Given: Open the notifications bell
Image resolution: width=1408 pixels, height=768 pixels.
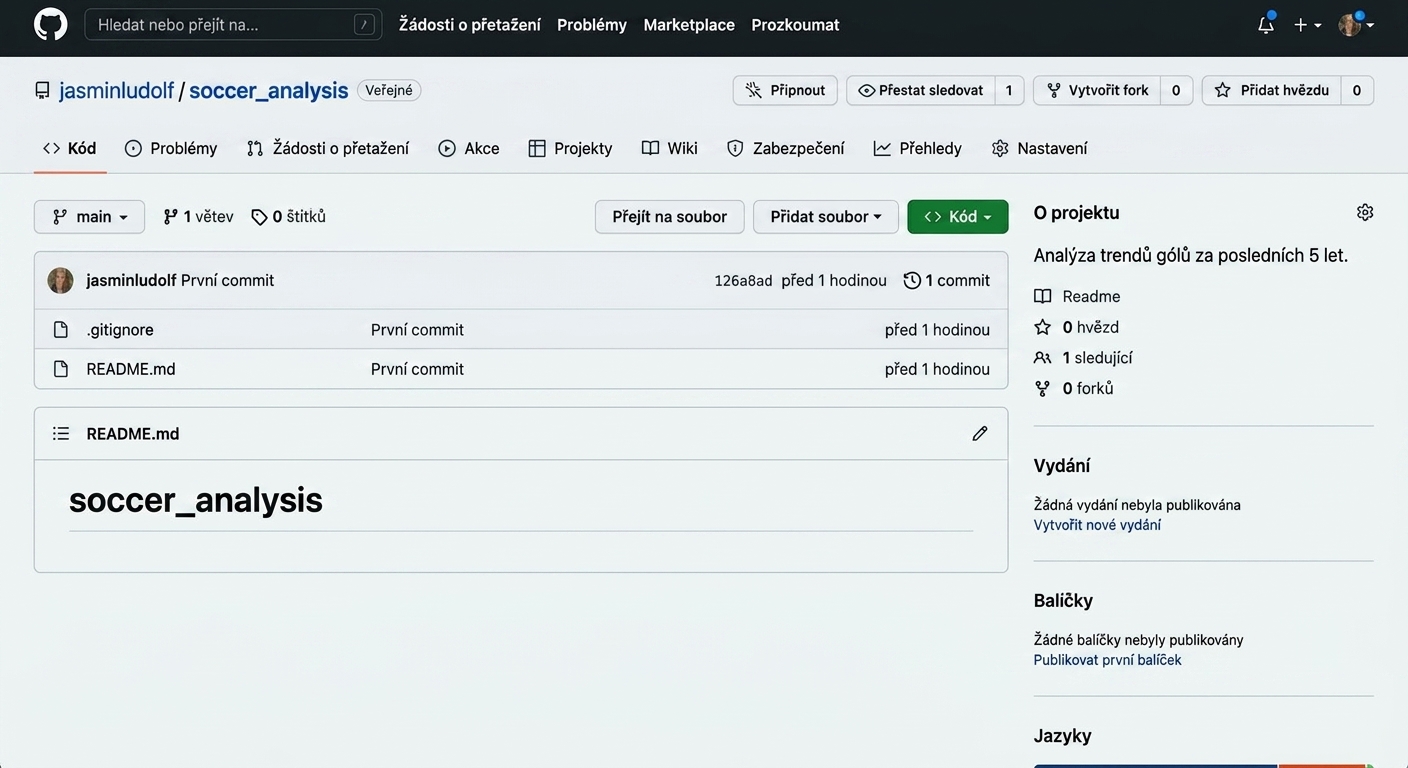Looking at the screenshot, I should pyautogui.click(x=1266, y=25).
